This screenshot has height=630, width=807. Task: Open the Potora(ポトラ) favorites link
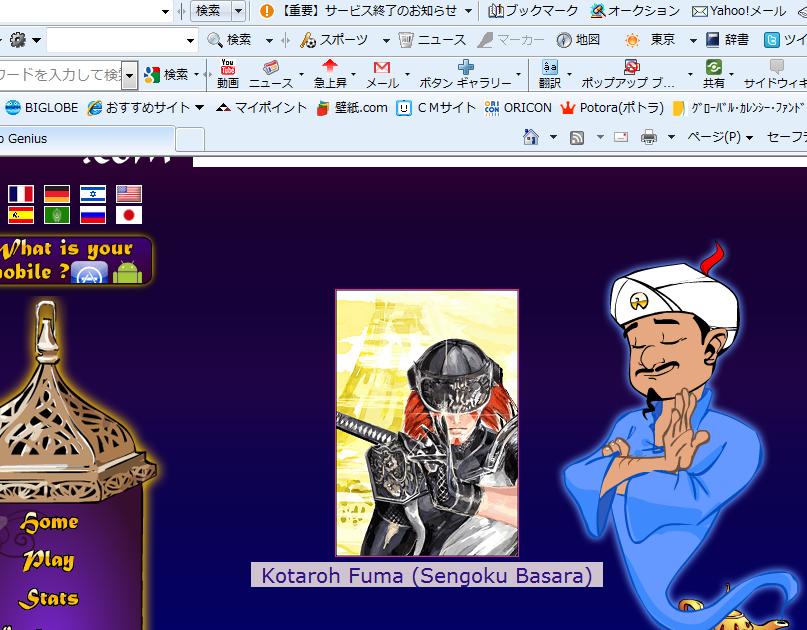[612, 108]
